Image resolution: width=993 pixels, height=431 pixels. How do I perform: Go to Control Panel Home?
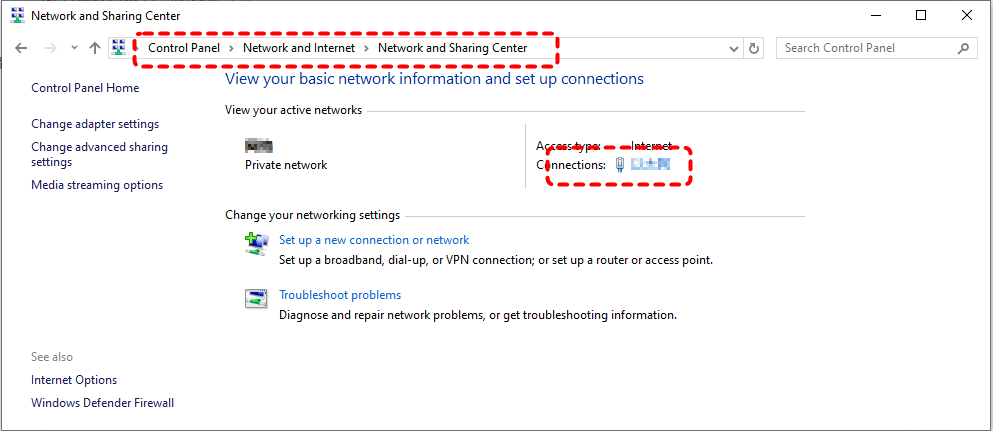pyautogui.click(x=85, y=88)
